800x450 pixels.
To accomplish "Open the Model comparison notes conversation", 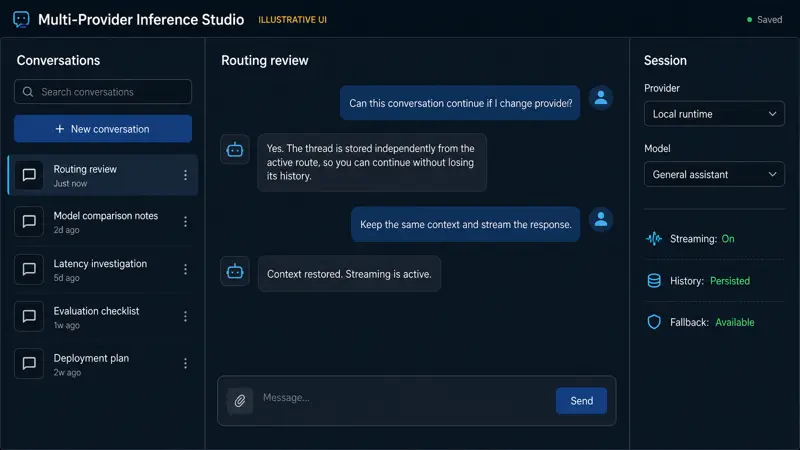I will click(x=103, y=221).
